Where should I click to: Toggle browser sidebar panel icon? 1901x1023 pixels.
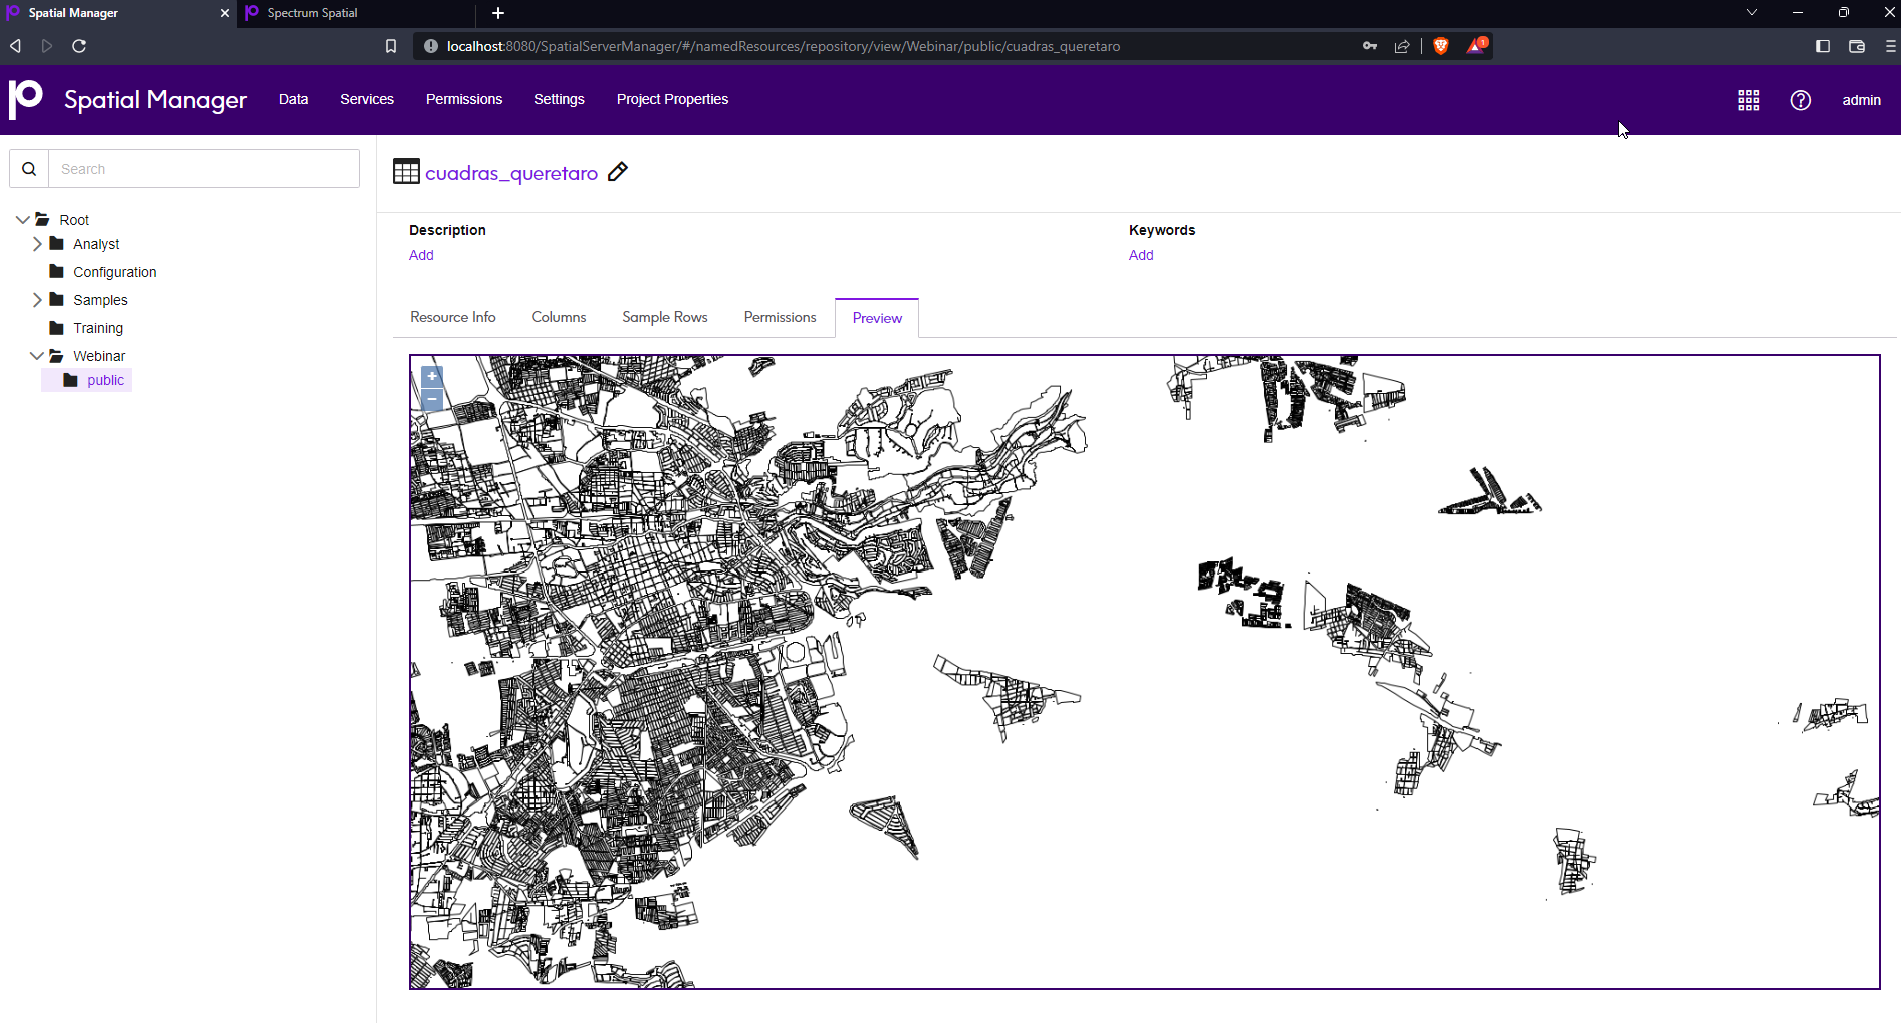[x=1823, y=46]
